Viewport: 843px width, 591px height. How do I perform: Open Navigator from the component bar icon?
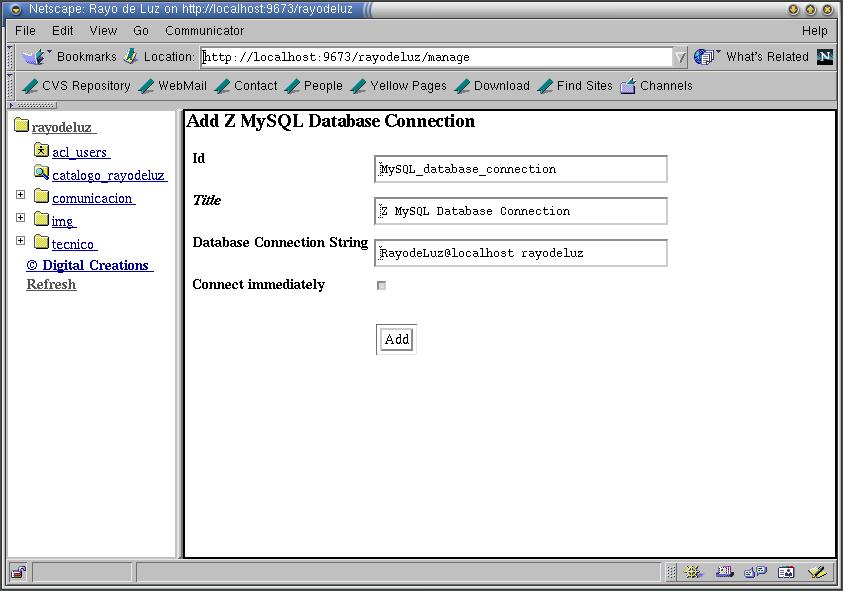click(x=692, y=572)
